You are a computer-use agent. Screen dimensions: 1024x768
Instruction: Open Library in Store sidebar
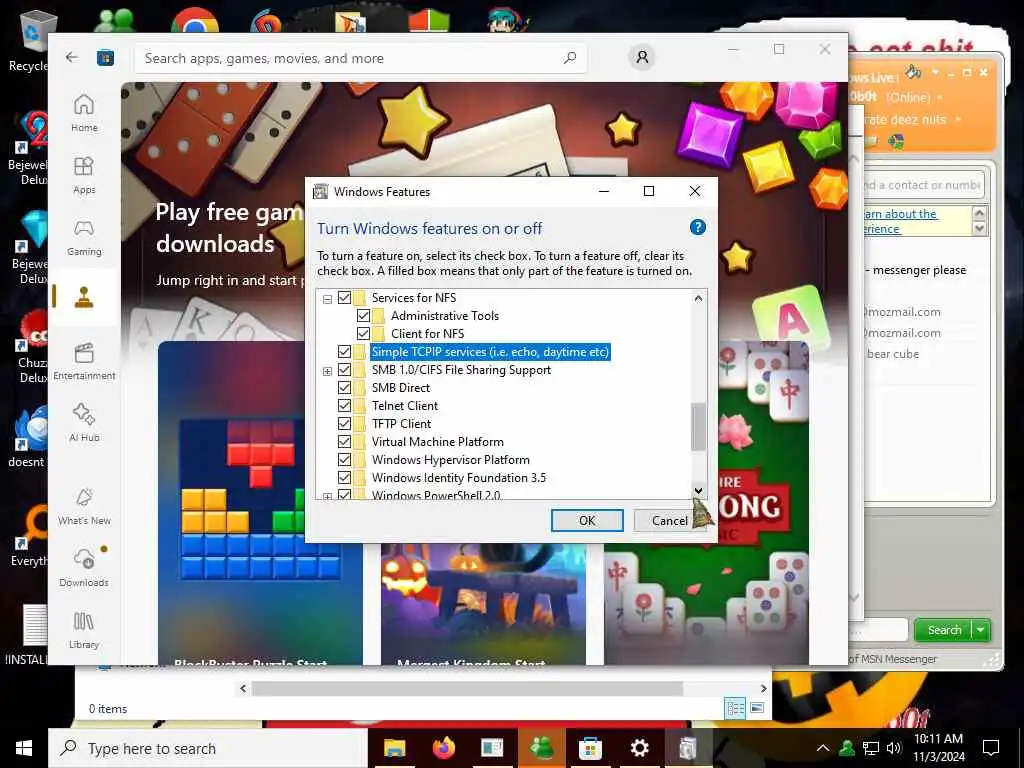pos(84,630)
